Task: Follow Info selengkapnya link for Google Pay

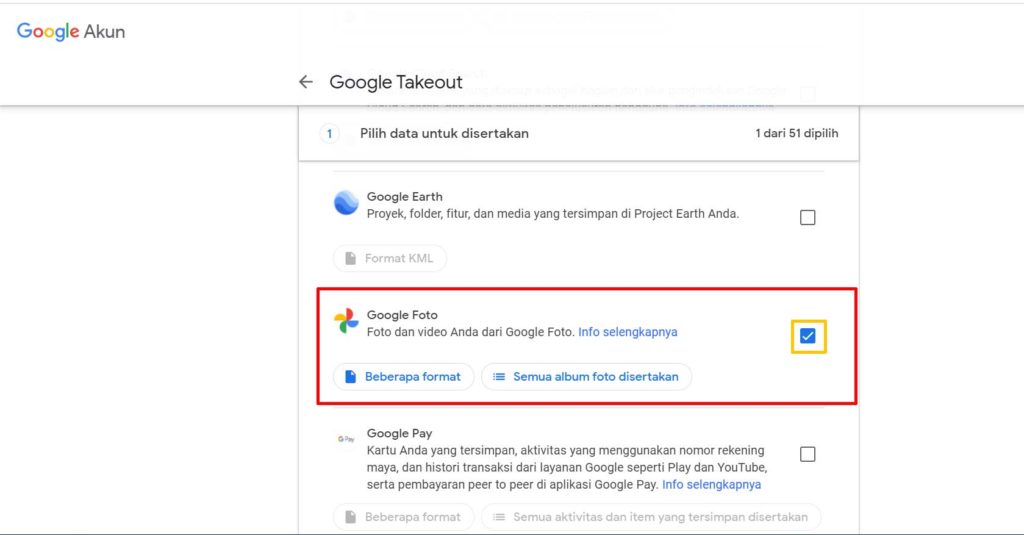Action: (x=711, y=485)
